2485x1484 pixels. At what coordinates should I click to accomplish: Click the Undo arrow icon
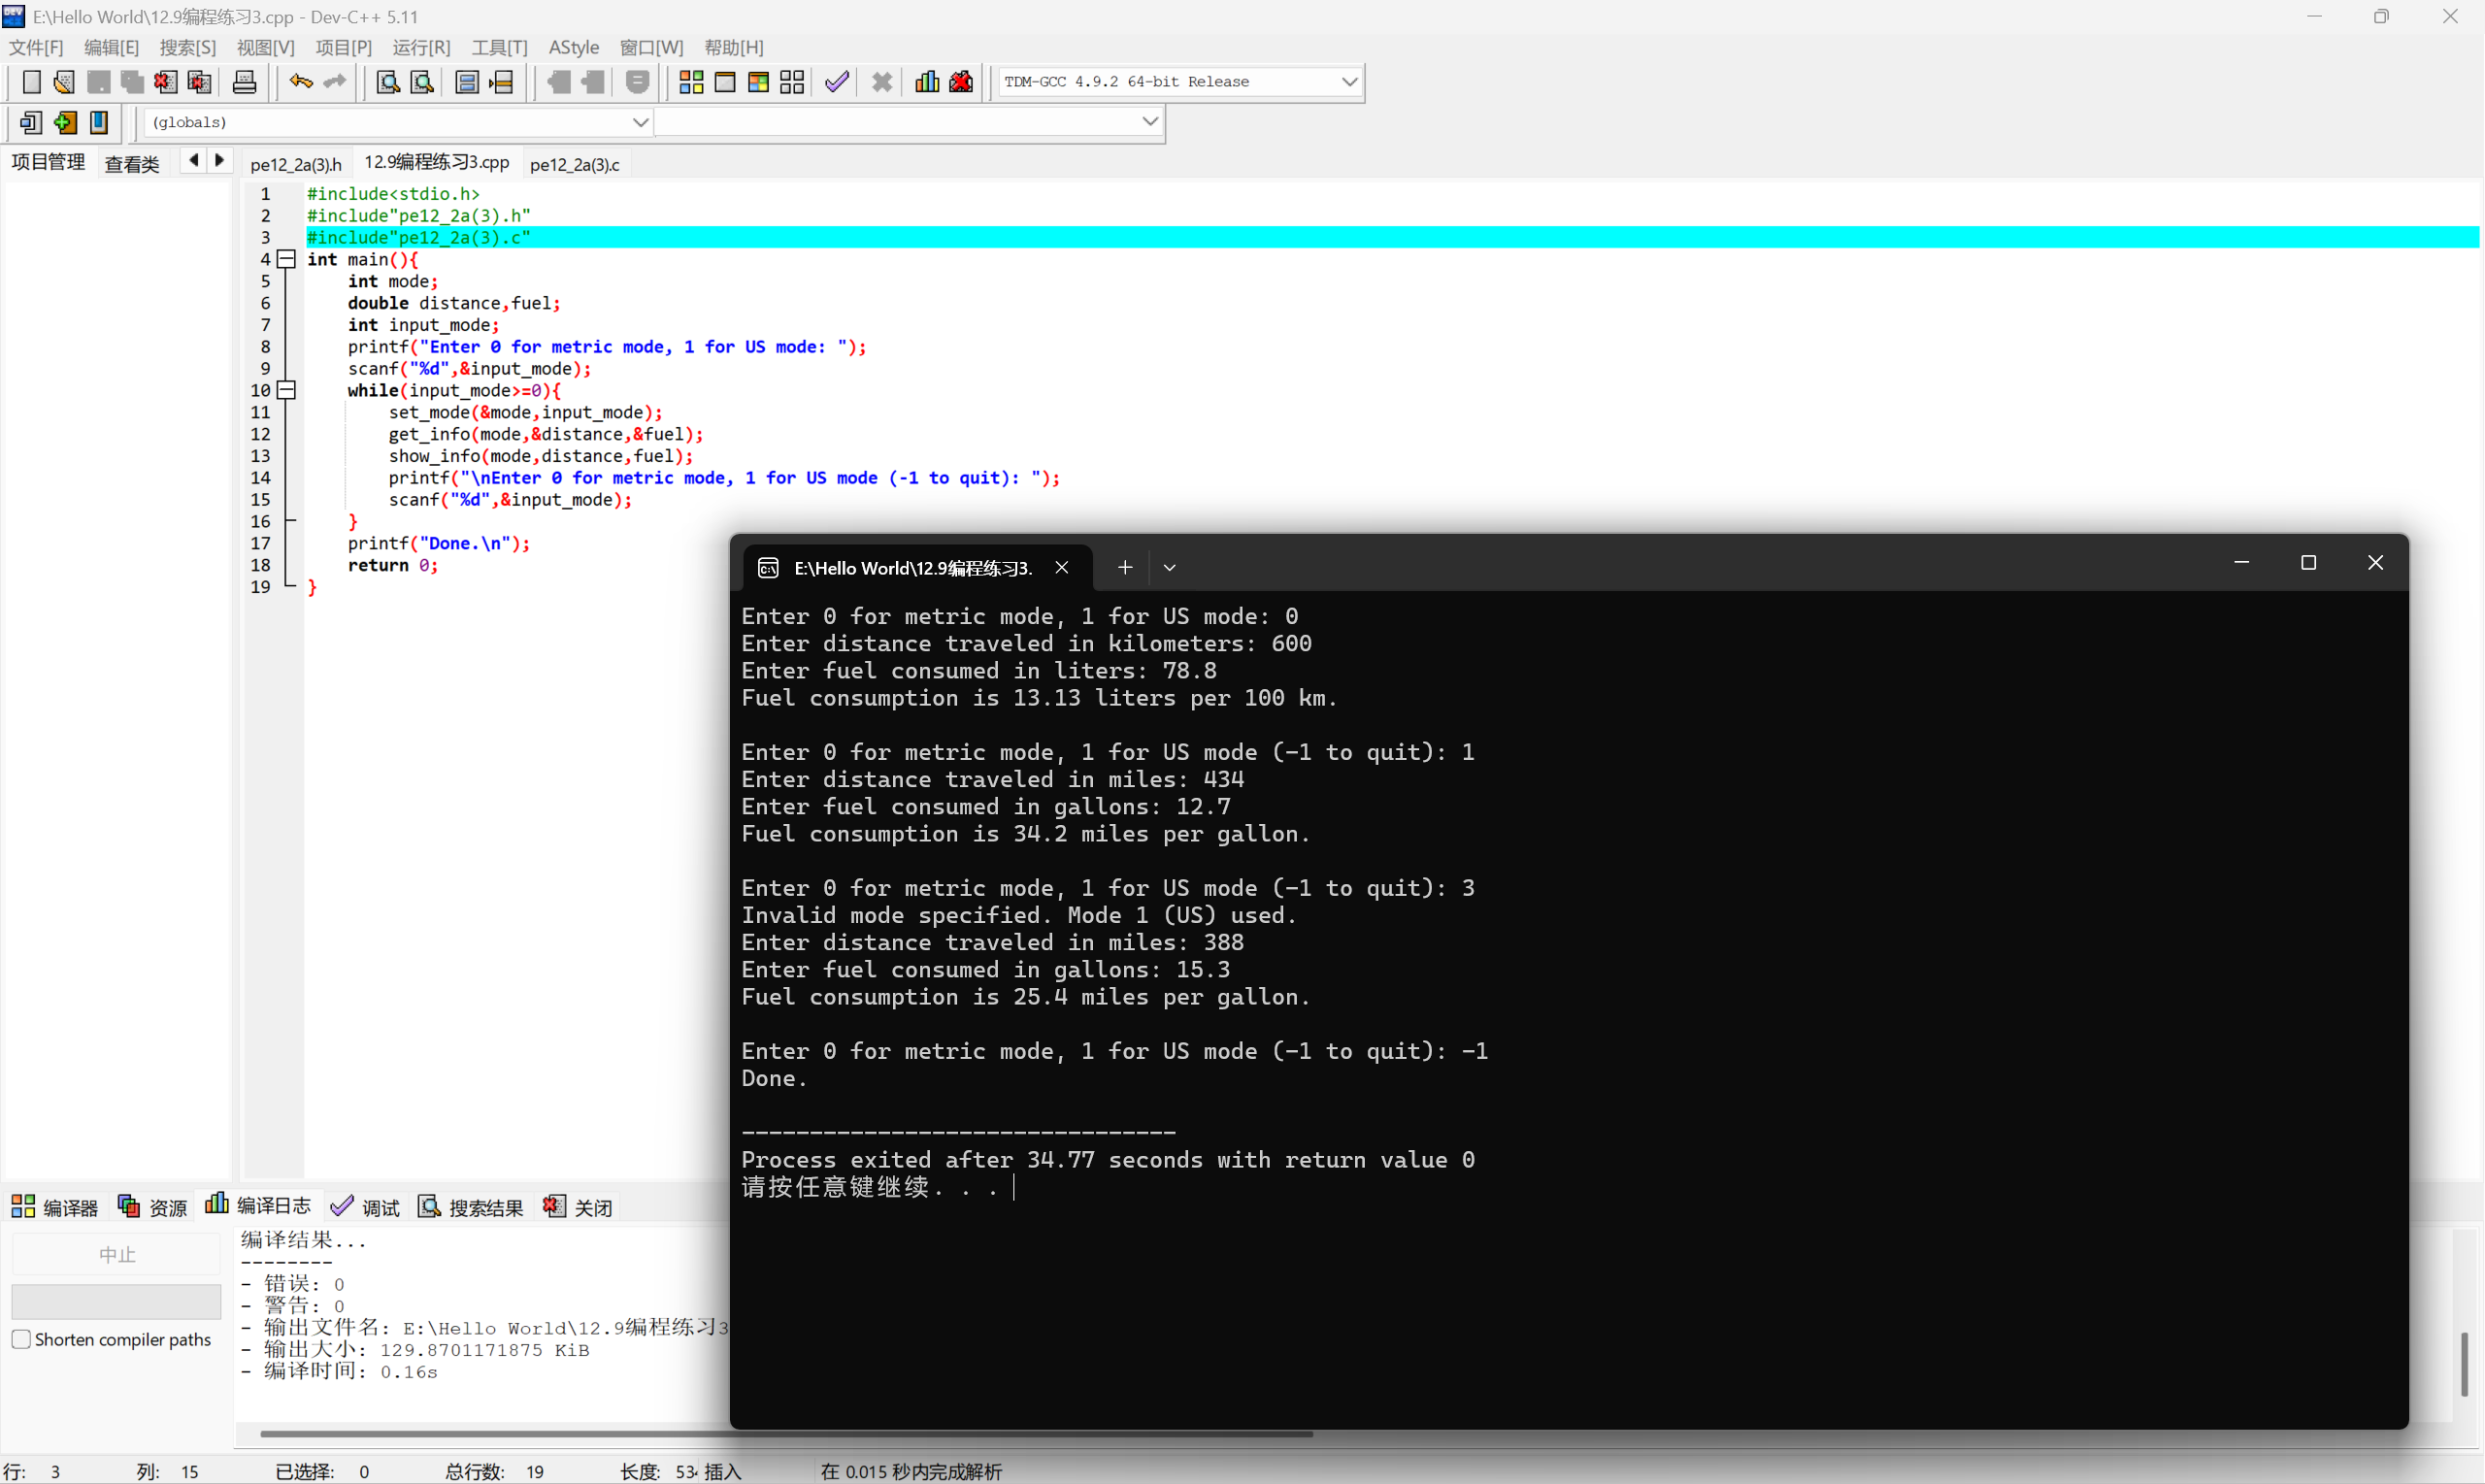click(x=300, y=82)
